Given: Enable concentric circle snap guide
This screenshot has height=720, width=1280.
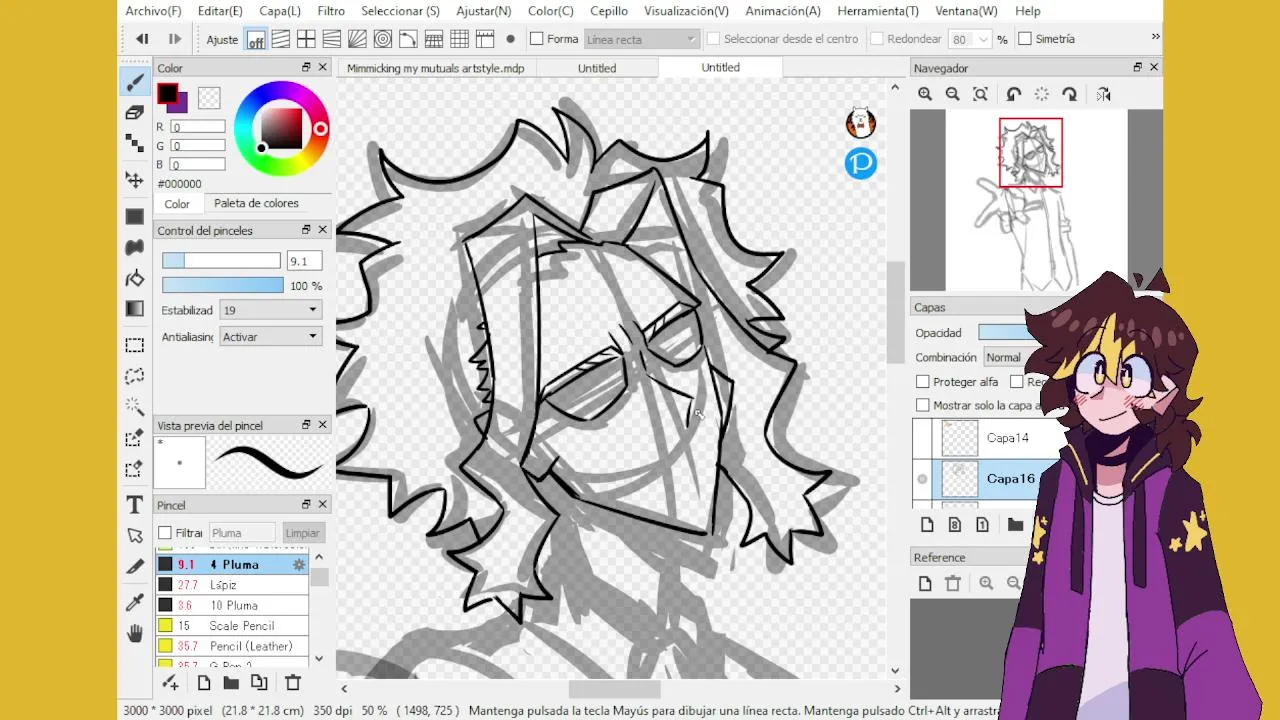Looking at the screenshot, I should (383, 39).
